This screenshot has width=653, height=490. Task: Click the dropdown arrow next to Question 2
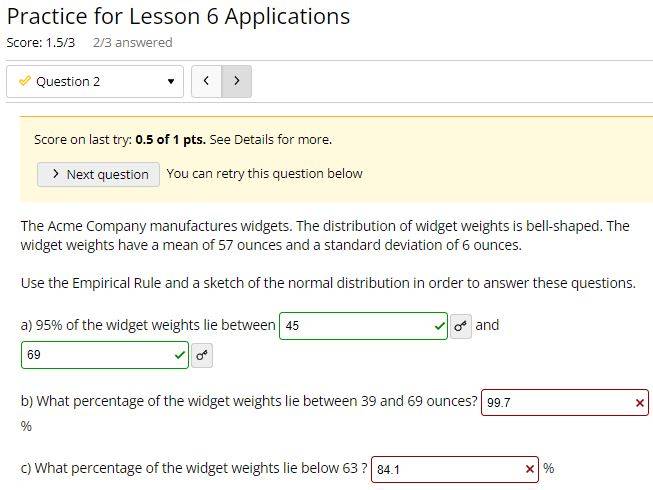(x=171, y=81)
